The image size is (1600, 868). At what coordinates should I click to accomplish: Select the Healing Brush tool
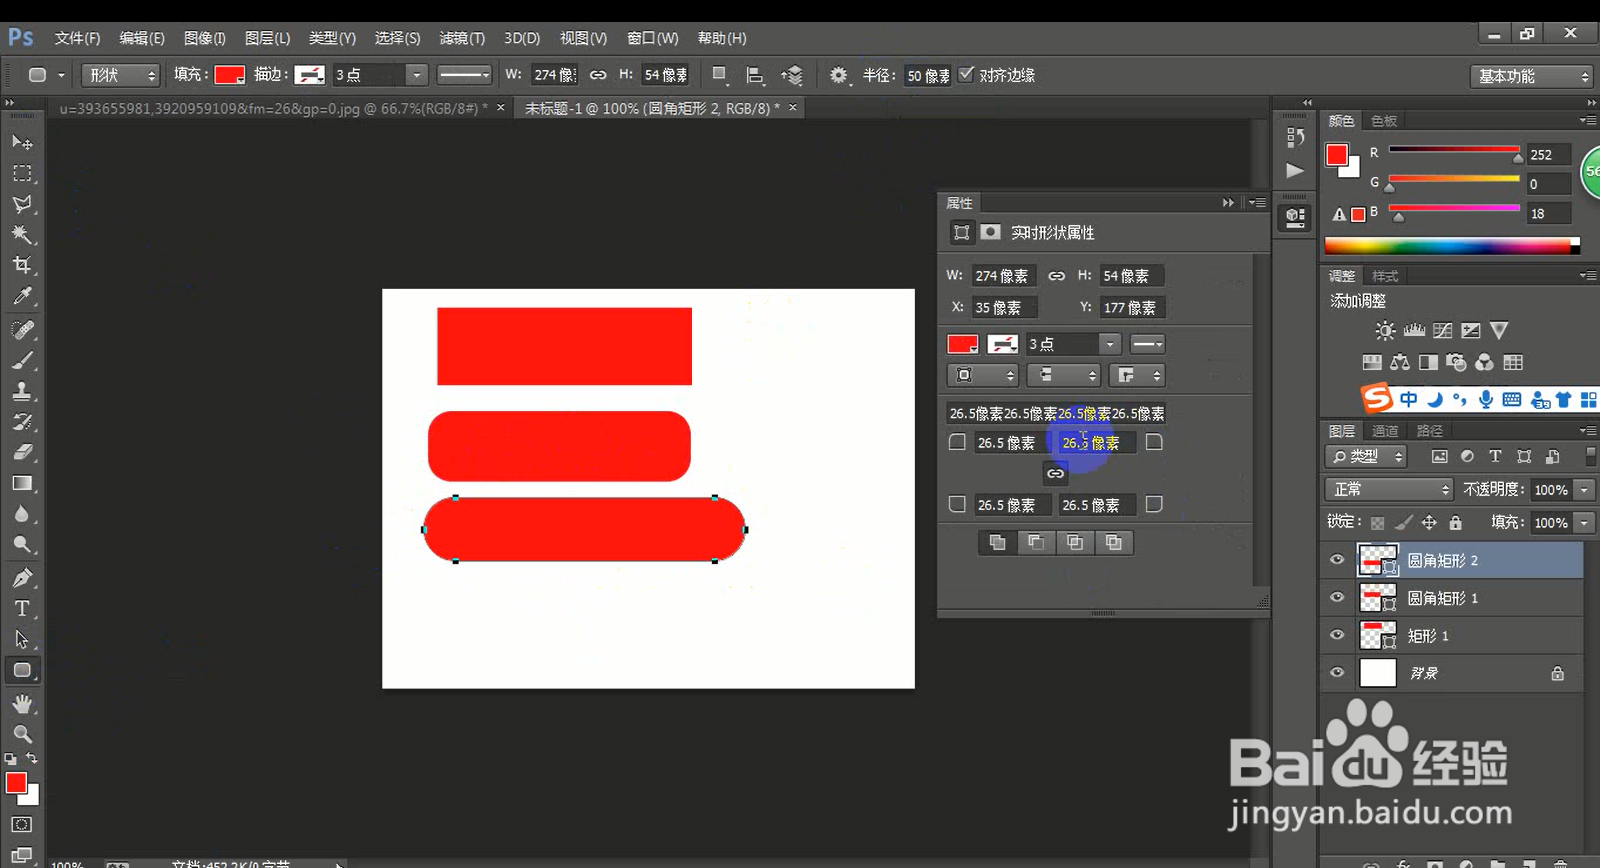(x=22, y=329)
